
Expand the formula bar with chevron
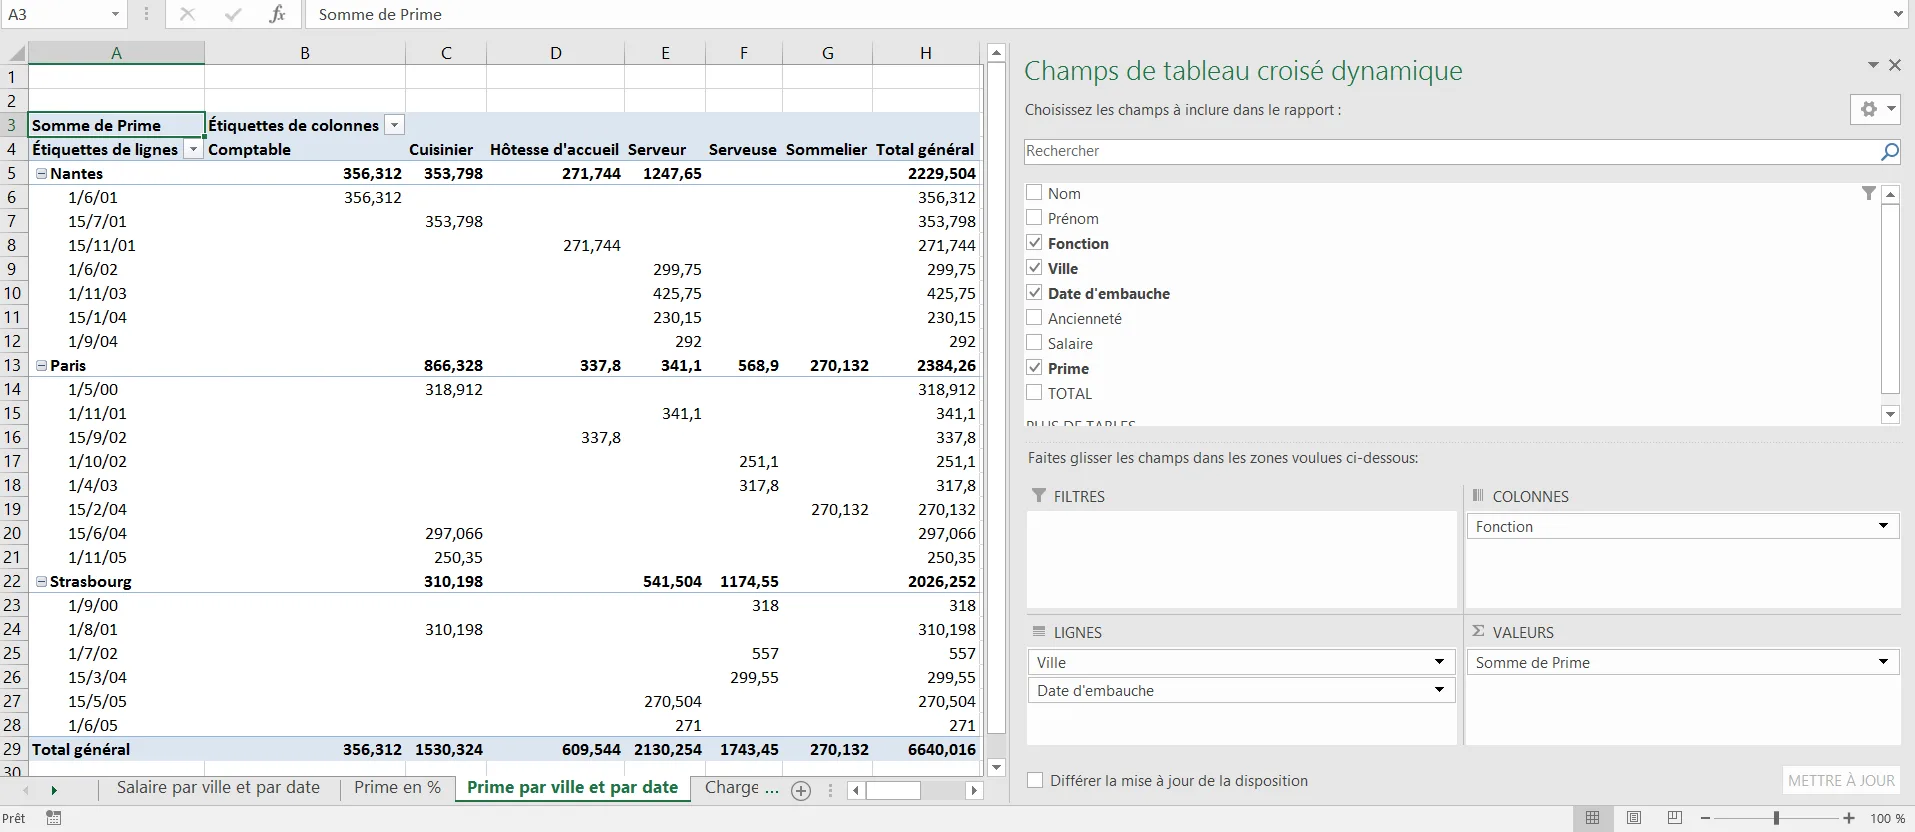tap(1898, 14)
